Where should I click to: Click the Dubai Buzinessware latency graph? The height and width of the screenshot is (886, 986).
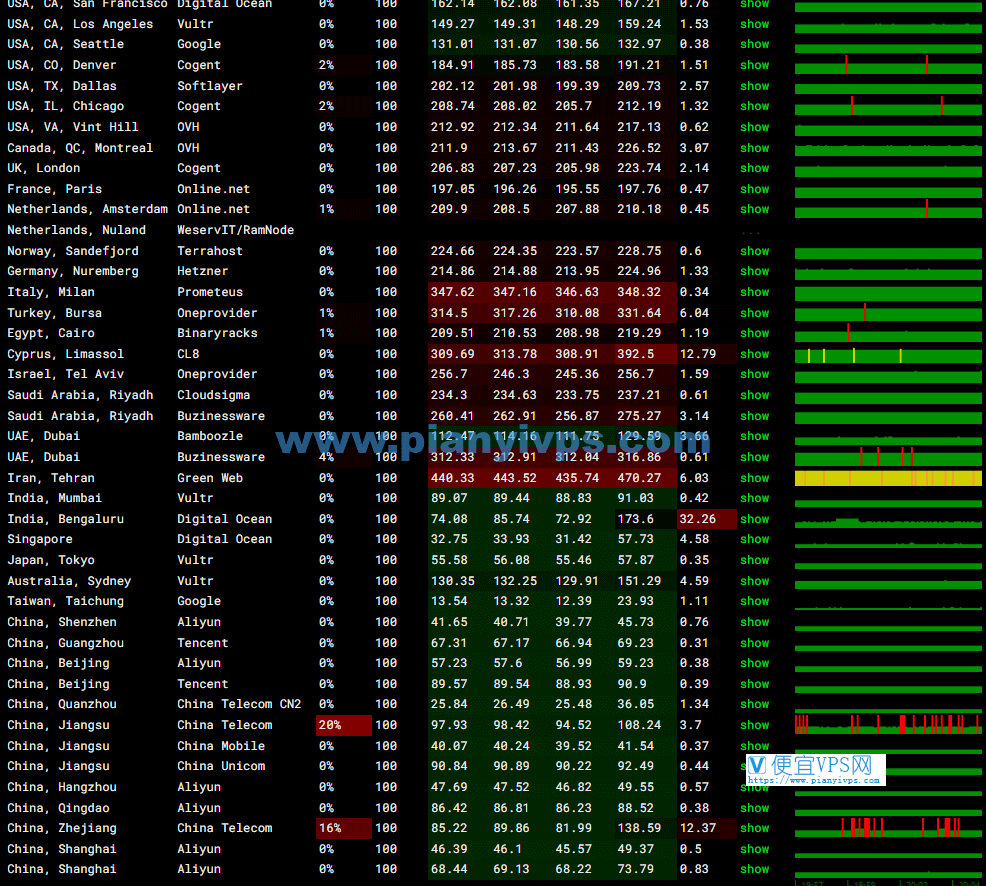(888, 457)
